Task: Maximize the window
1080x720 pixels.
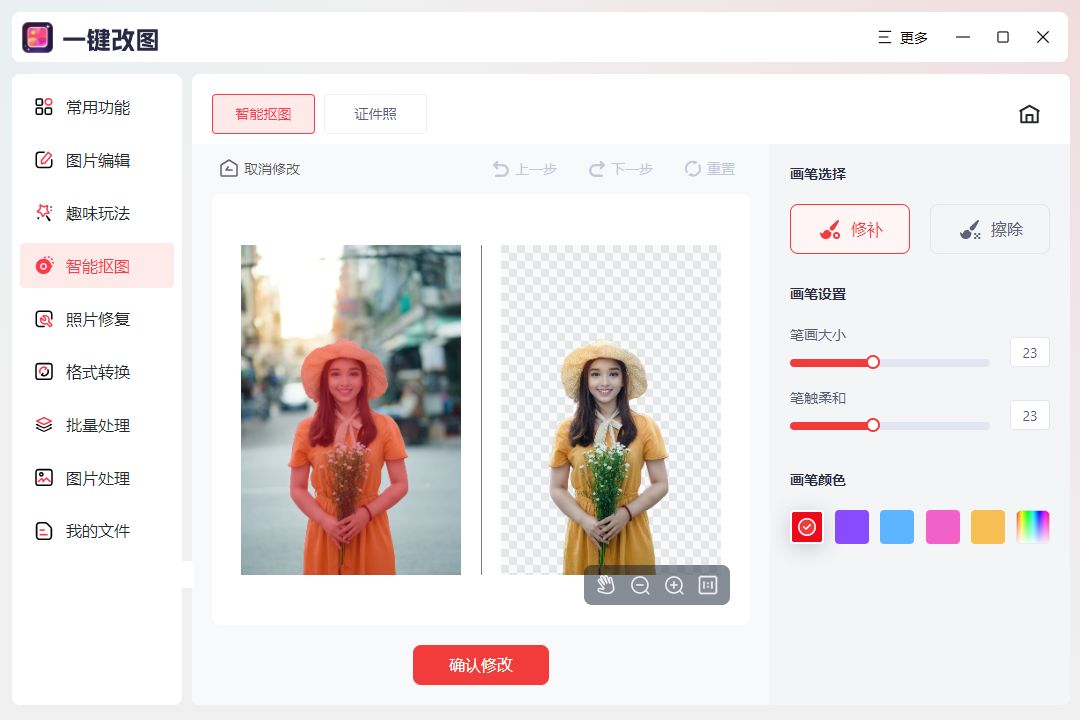Action: (1003, 37)
